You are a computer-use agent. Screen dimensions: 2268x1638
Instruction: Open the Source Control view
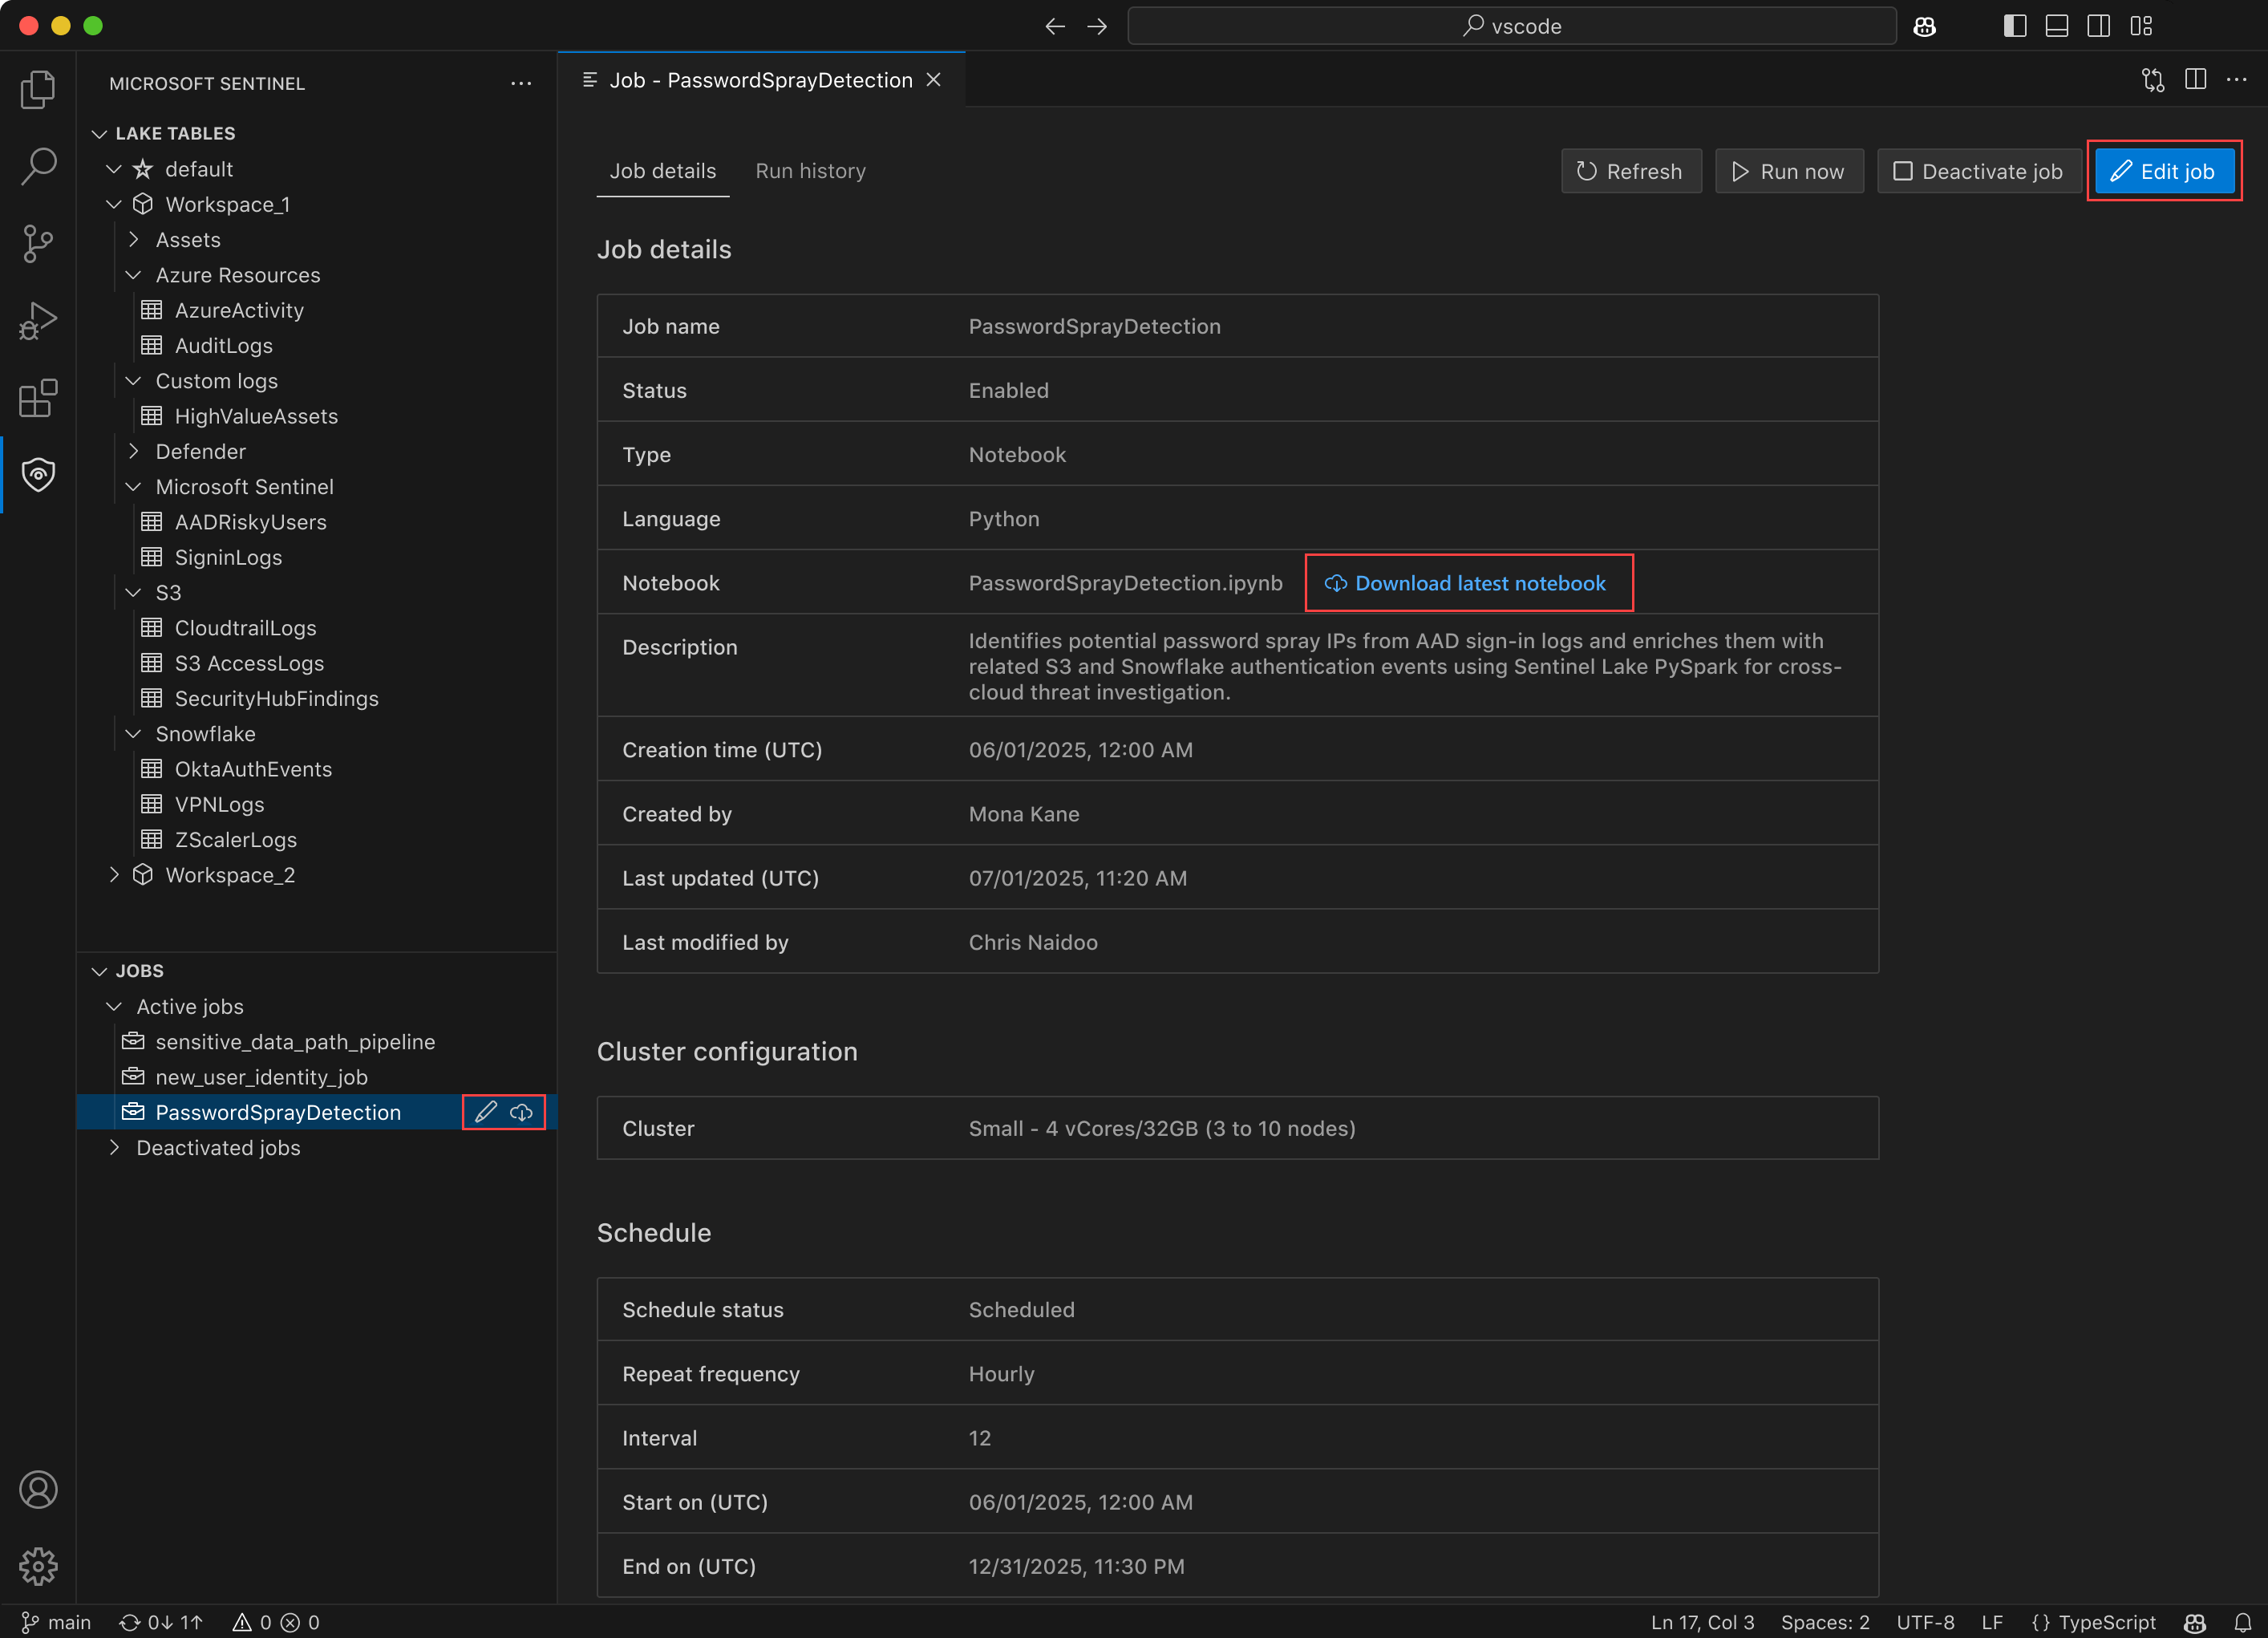click(38, 243)
